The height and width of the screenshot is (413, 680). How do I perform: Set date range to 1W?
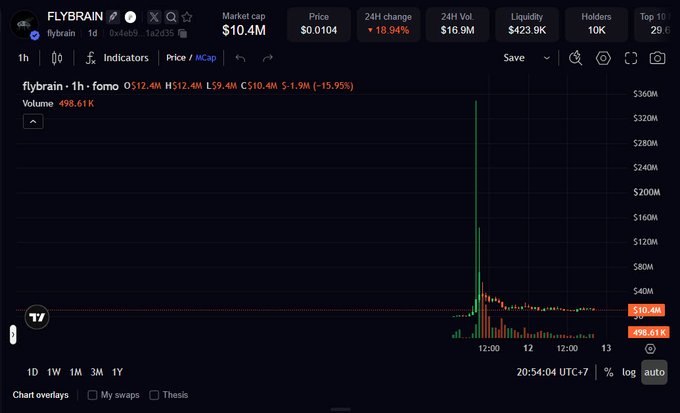[x=54, y=372]
